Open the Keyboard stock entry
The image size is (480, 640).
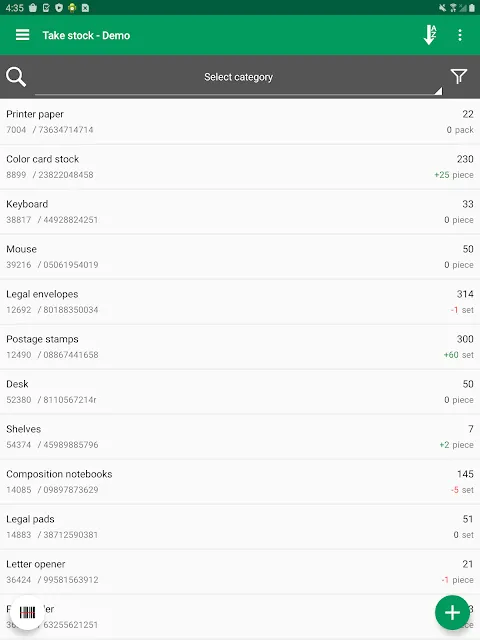click(x=240, y=211)
